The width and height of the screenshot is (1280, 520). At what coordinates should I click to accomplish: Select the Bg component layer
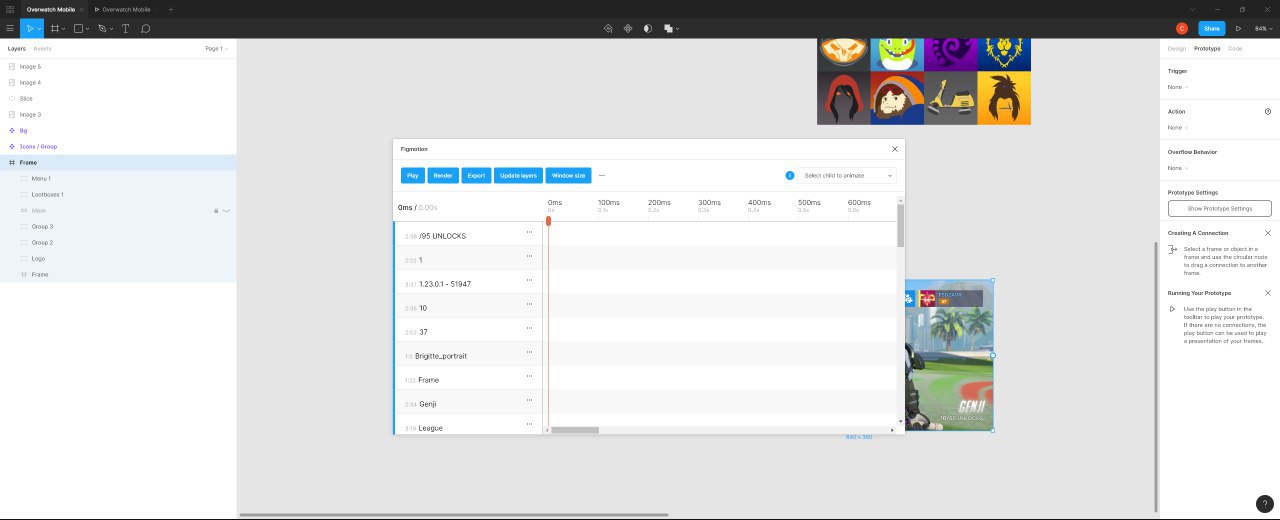pyautogui.click(x=118, y=130)
